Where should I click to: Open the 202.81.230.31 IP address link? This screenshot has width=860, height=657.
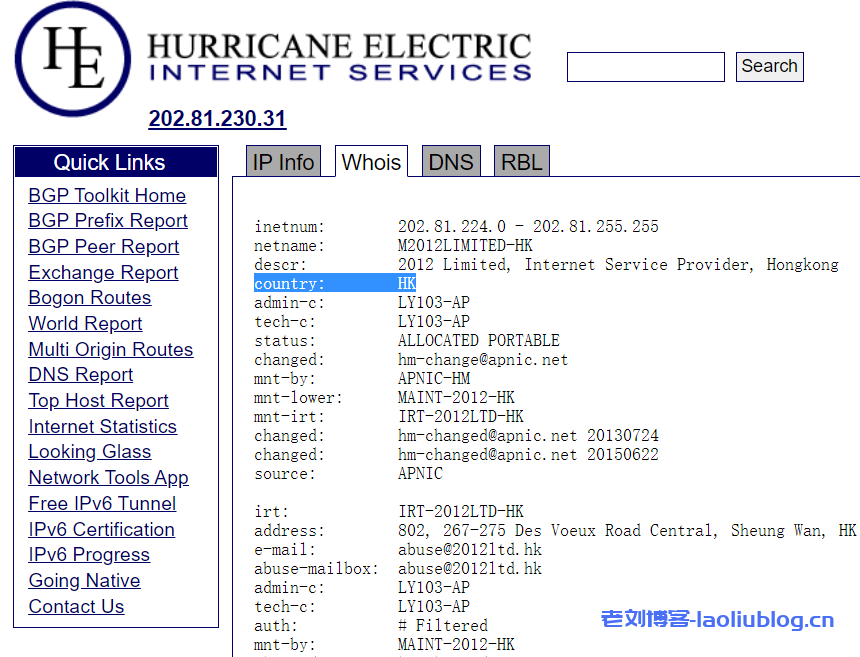coord(217,119)
